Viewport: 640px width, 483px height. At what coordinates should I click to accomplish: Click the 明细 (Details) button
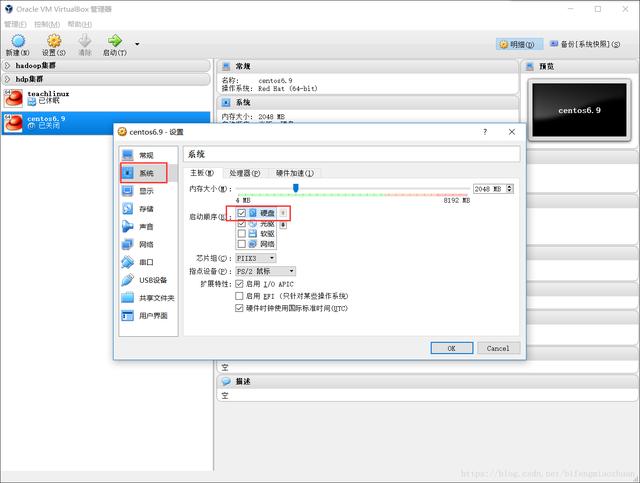(x=519, y=44)
